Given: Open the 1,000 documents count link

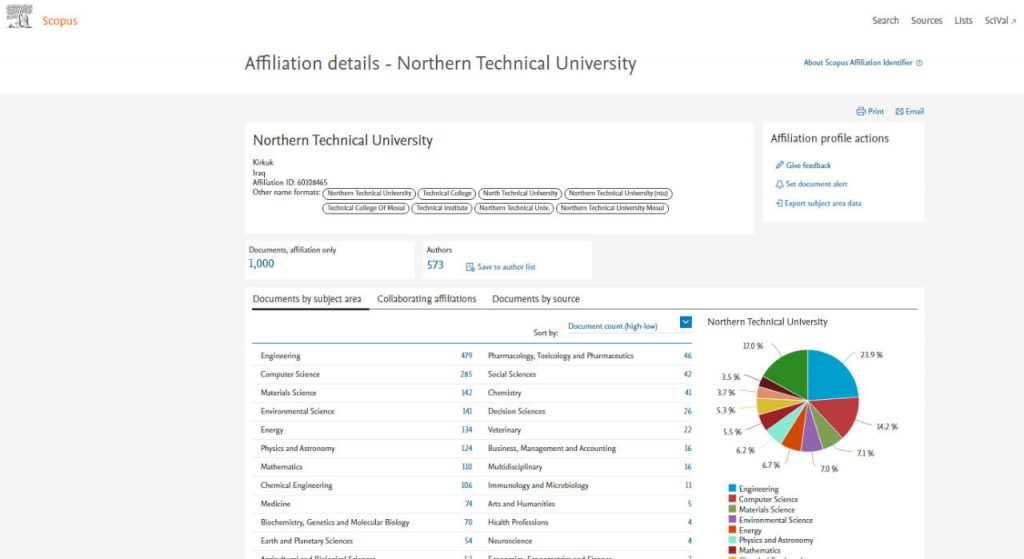Looking at the screenshot, I should [x=261, y=264].
